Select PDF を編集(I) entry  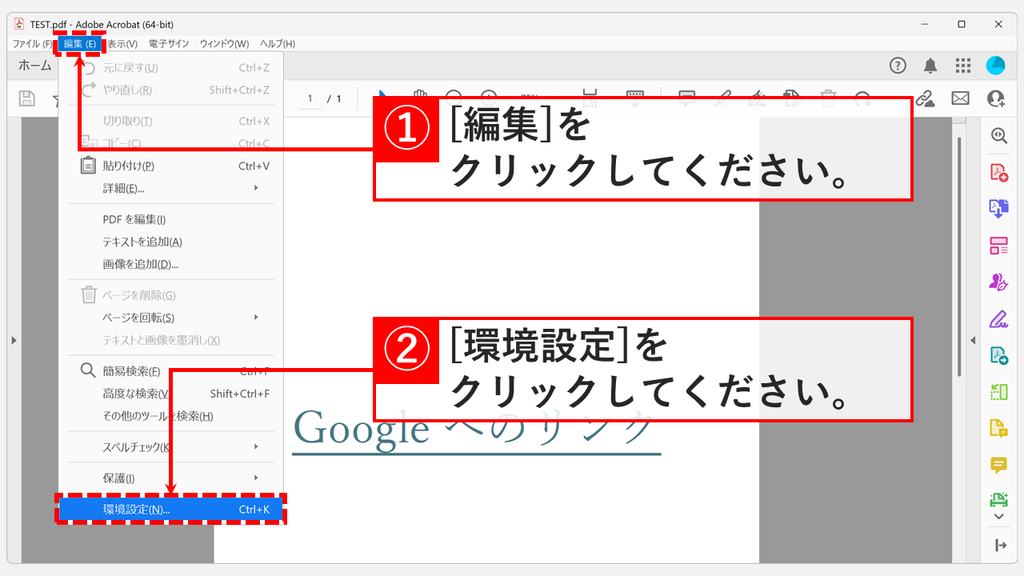[171, 219]
